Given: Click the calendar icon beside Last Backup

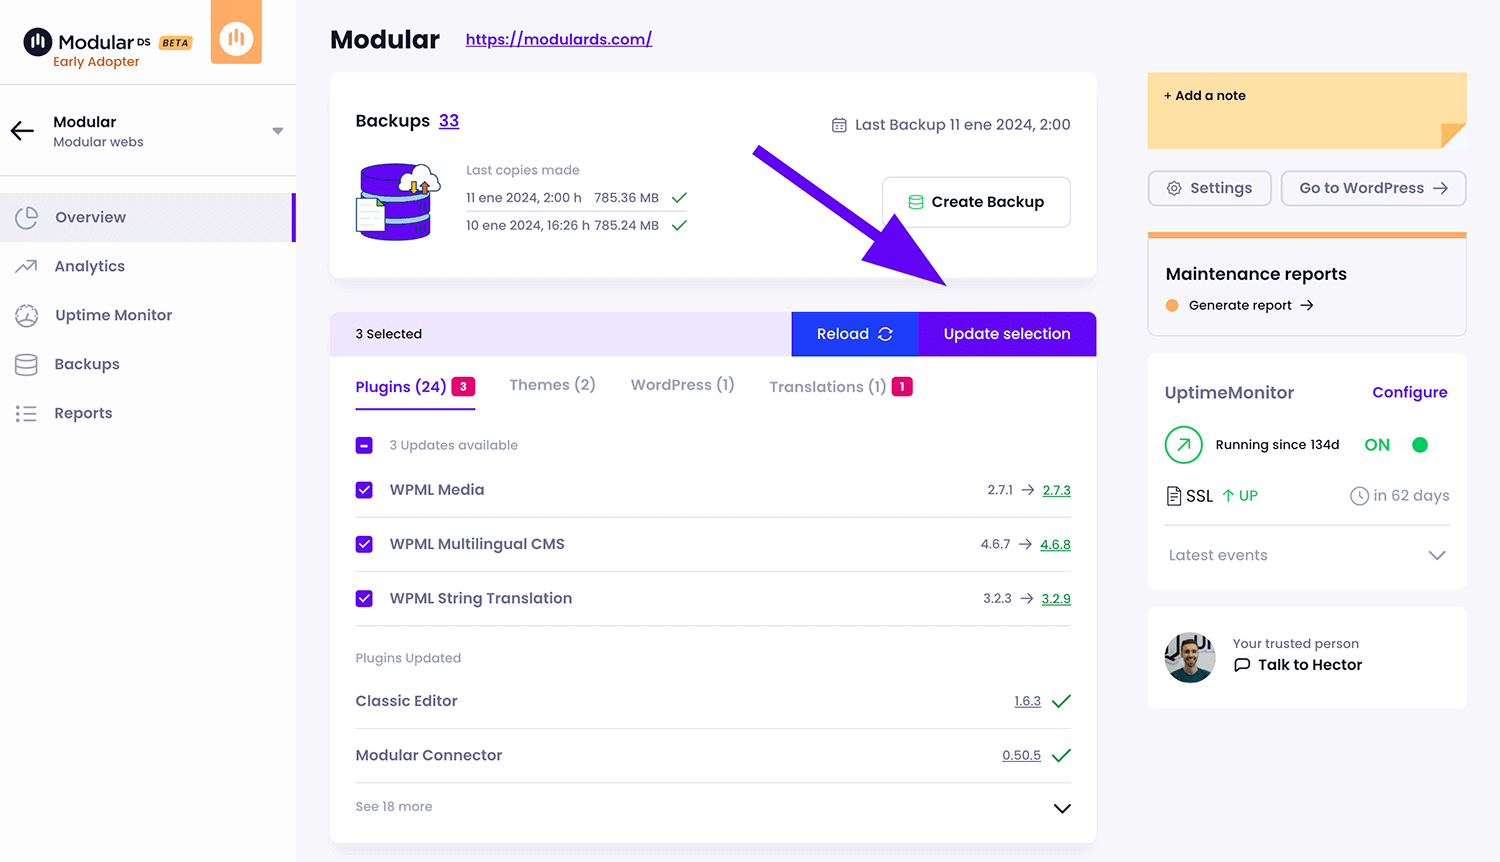Looking at the screenshot, I should tap(839, 125).
